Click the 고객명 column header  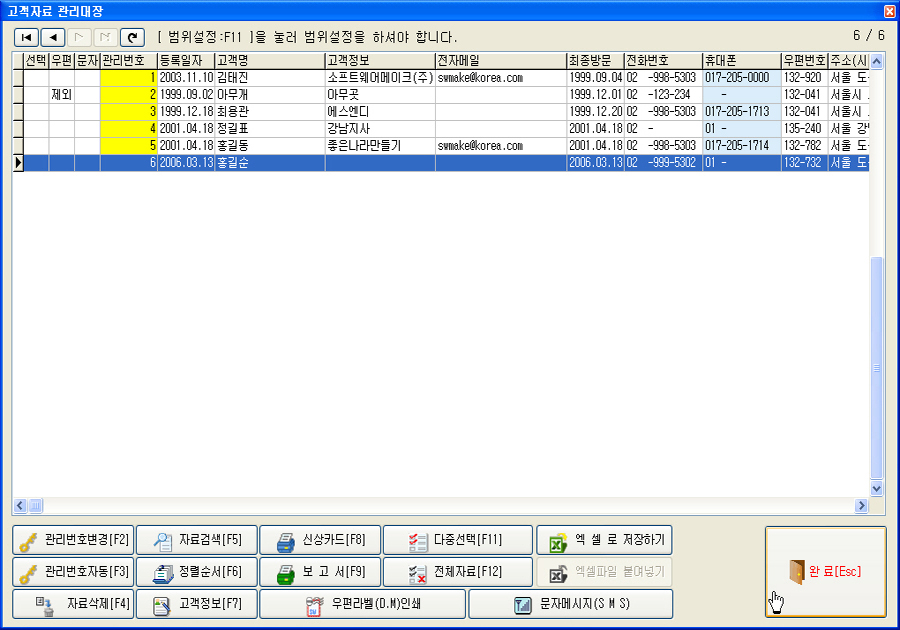[270, 61]
